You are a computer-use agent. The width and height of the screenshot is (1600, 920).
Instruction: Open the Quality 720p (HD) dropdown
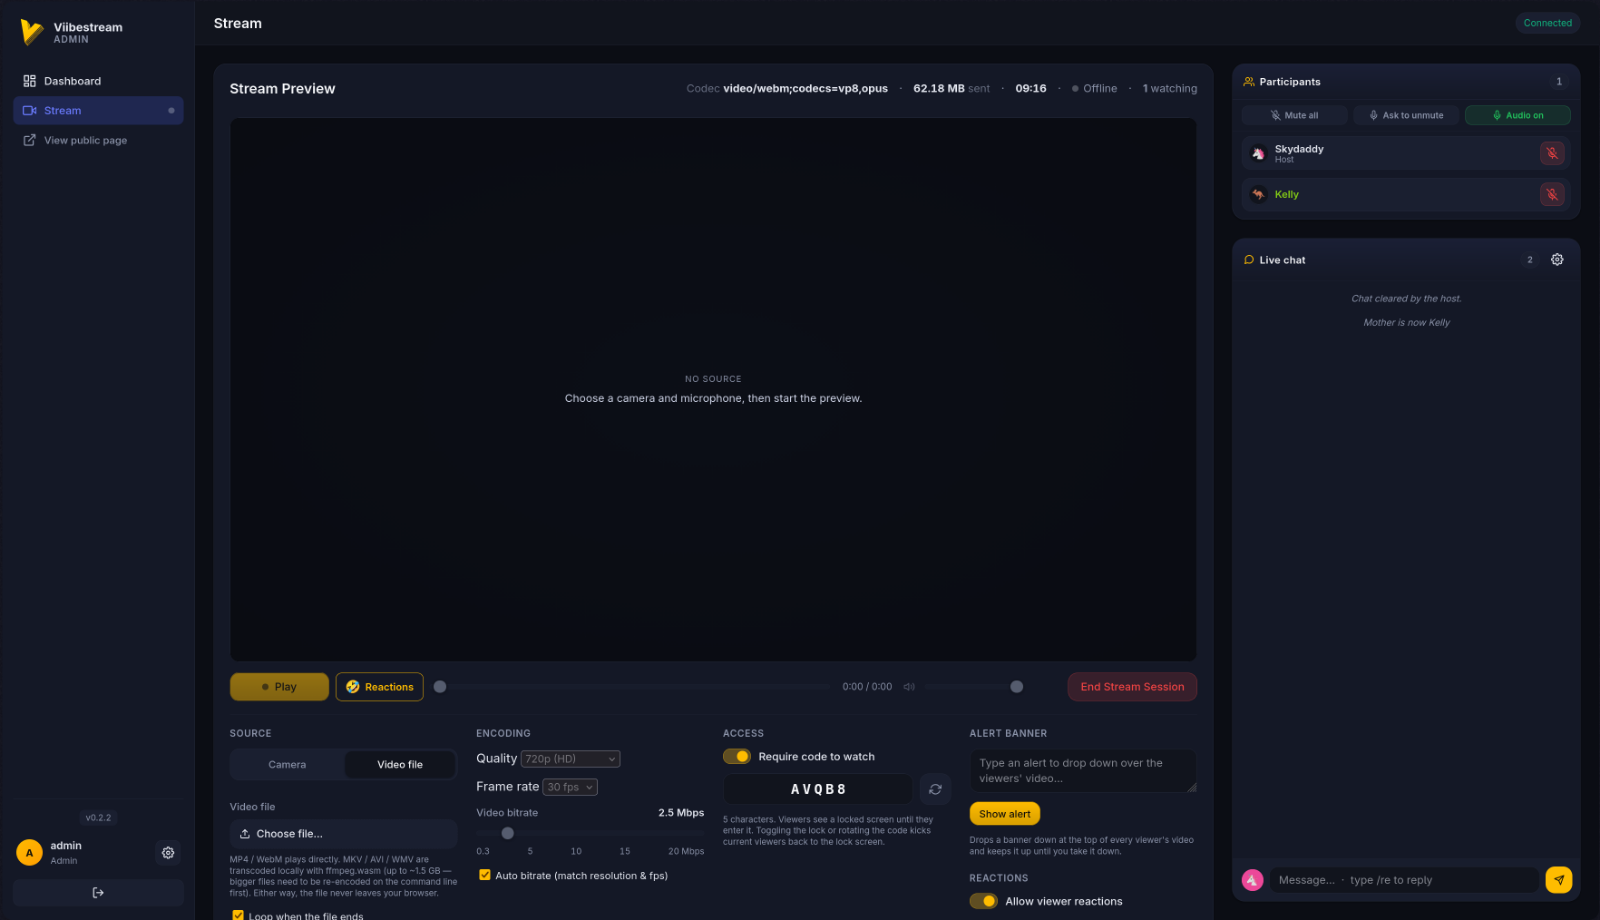pyautogui.click(x=570, y=759)
